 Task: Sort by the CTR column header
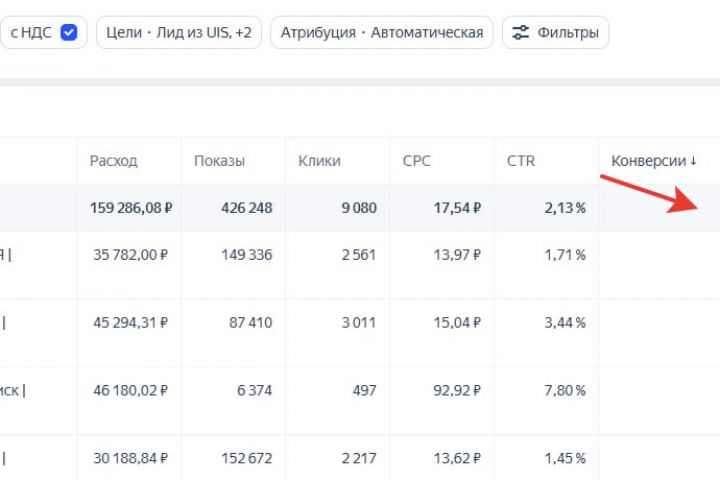coord(520,160)
